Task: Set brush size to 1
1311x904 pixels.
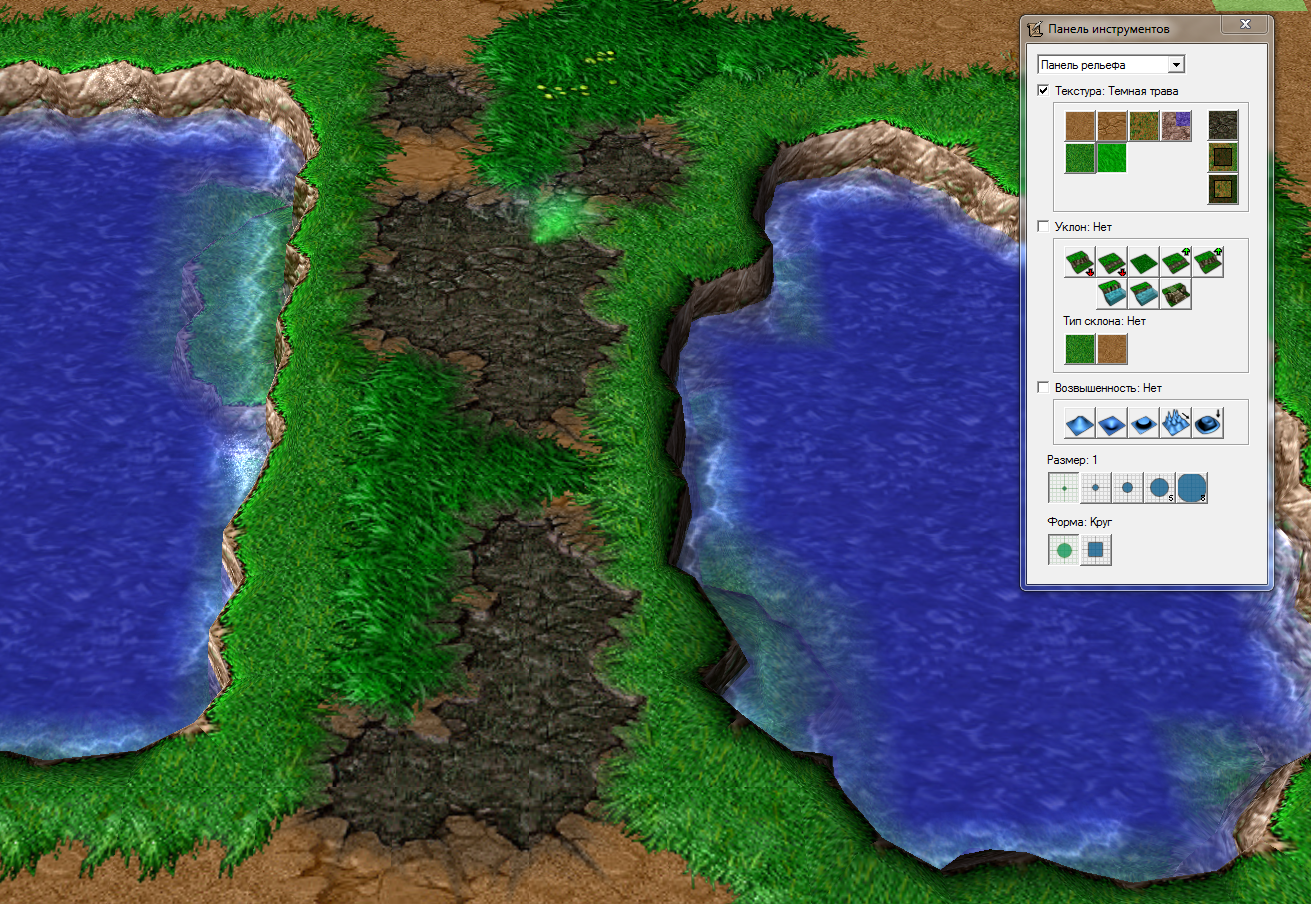Action: pos(1064,488)
